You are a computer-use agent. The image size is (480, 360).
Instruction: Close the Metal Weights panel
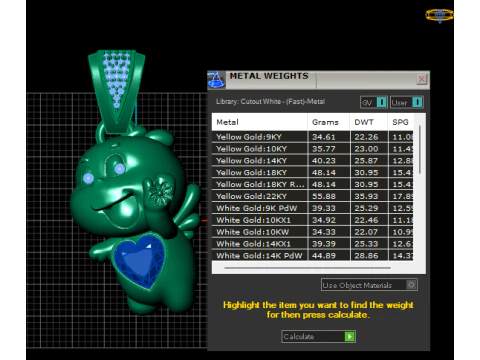tap(421, 79)
